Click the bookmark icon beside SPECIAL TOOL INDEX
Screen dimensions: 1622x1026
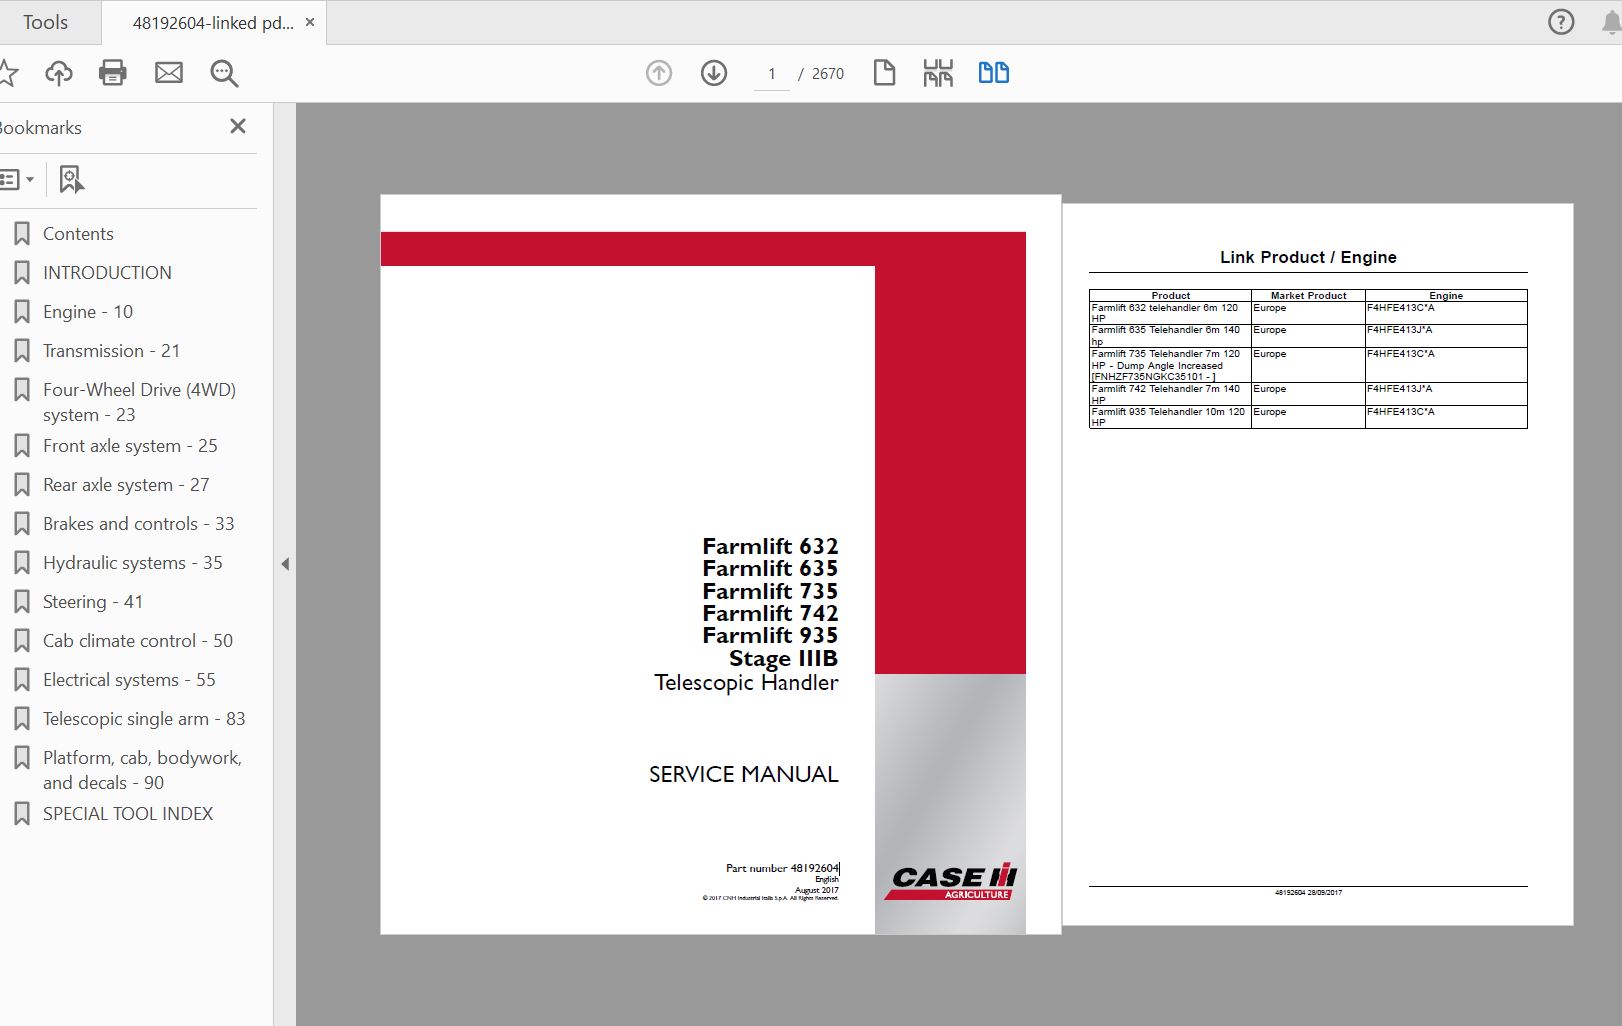point(22,814)
